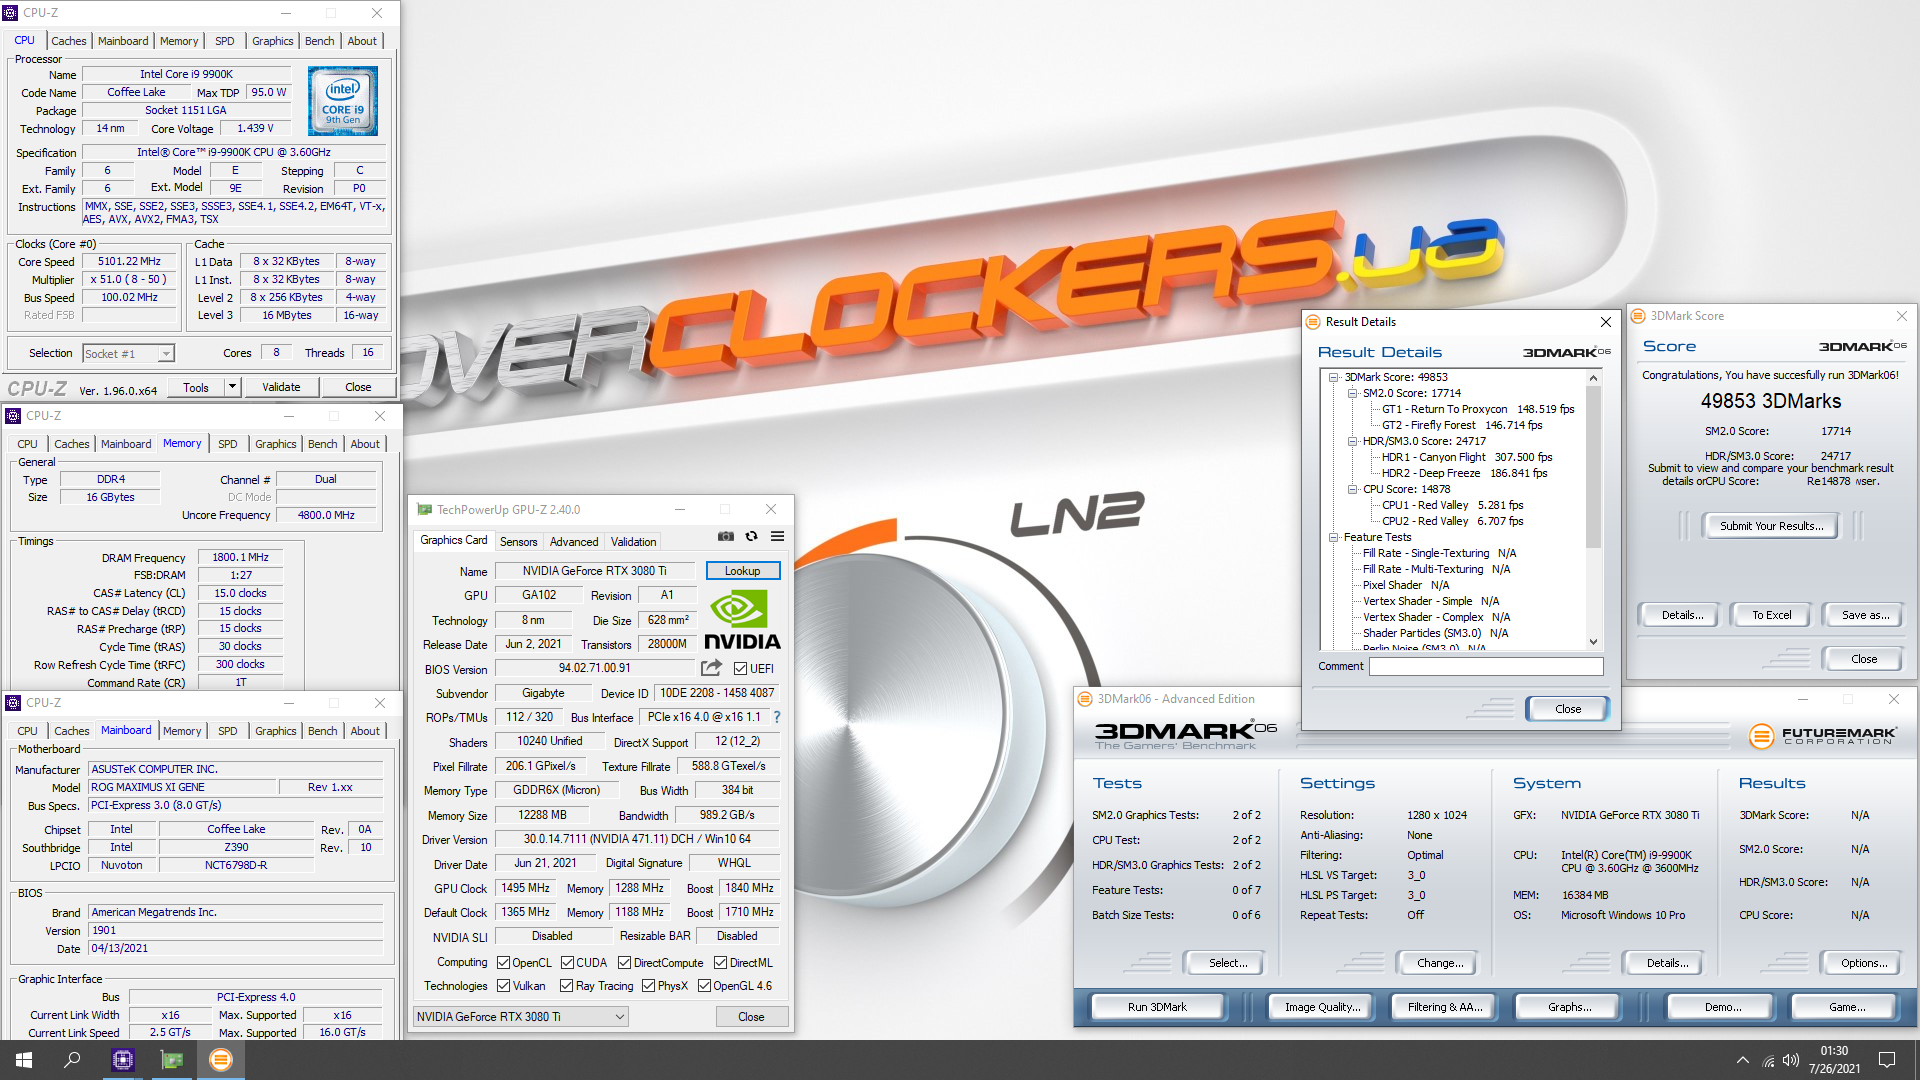Collapse the 3DMark Score tree node
1920x1080 pixels.
pyautogui.click(x=1333, y=377)
